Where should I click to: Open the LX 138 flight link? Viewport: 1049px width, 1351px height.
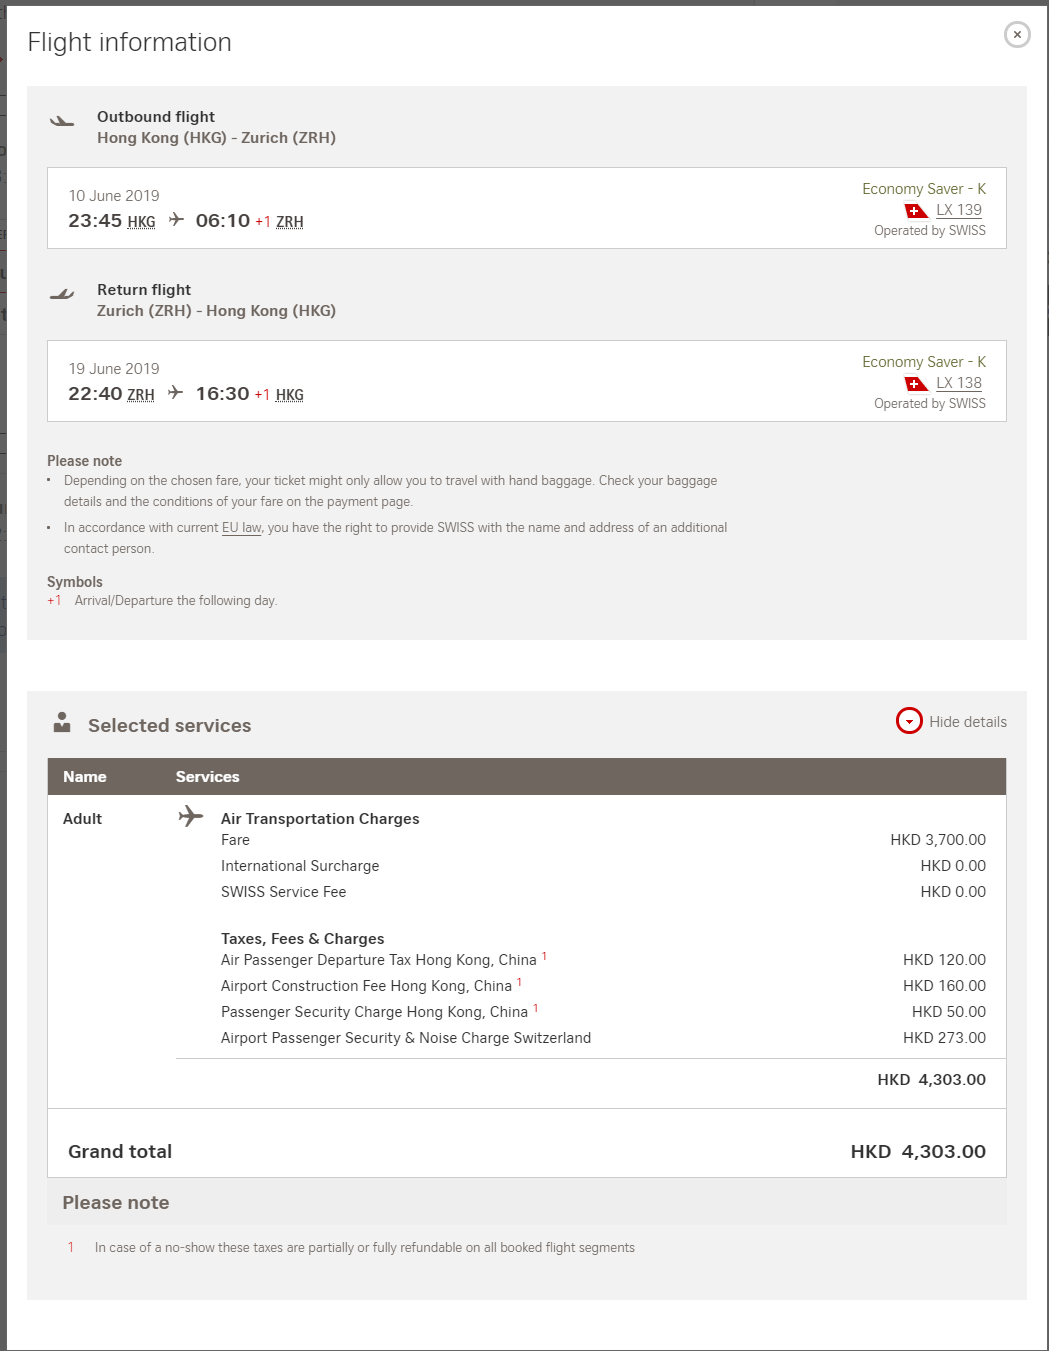pyautogui.click(x=959, y=383)
